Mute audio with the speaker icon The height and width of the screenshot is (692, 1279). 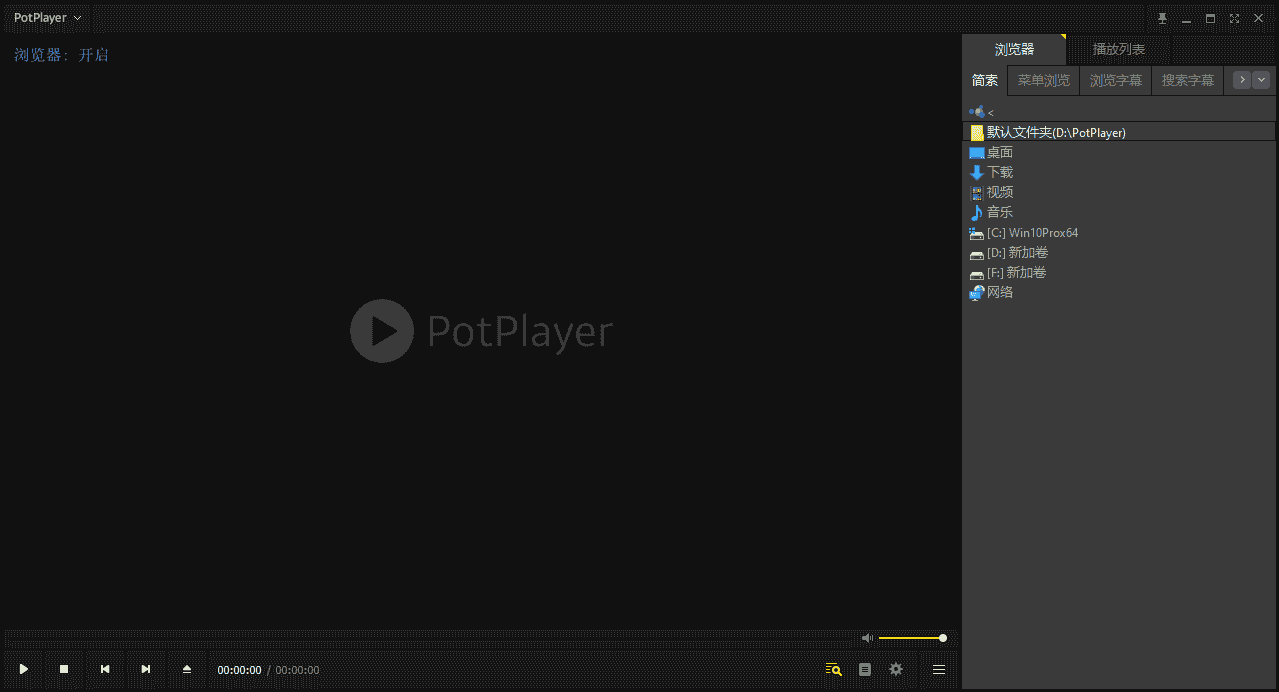click(x=867, y=638)
